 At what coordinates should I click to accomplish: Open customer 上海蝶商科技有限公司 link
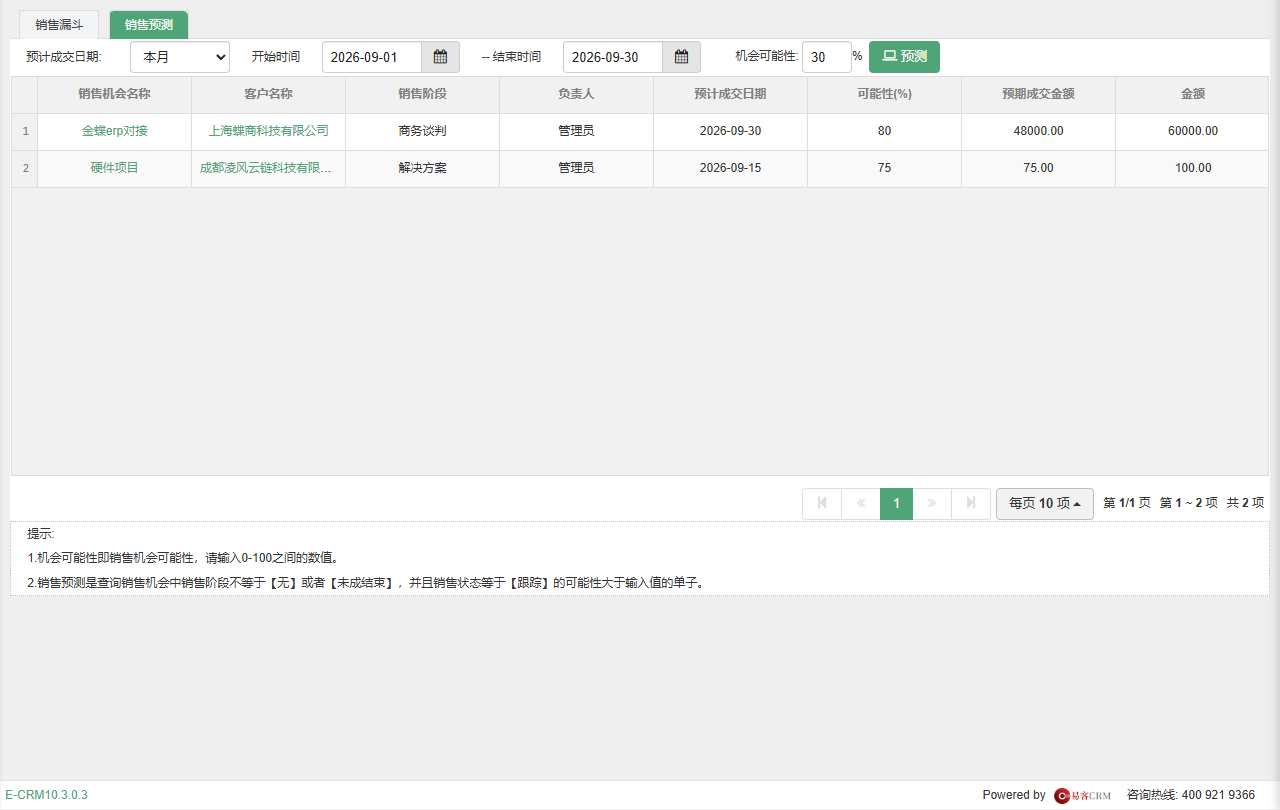point(268,131)
